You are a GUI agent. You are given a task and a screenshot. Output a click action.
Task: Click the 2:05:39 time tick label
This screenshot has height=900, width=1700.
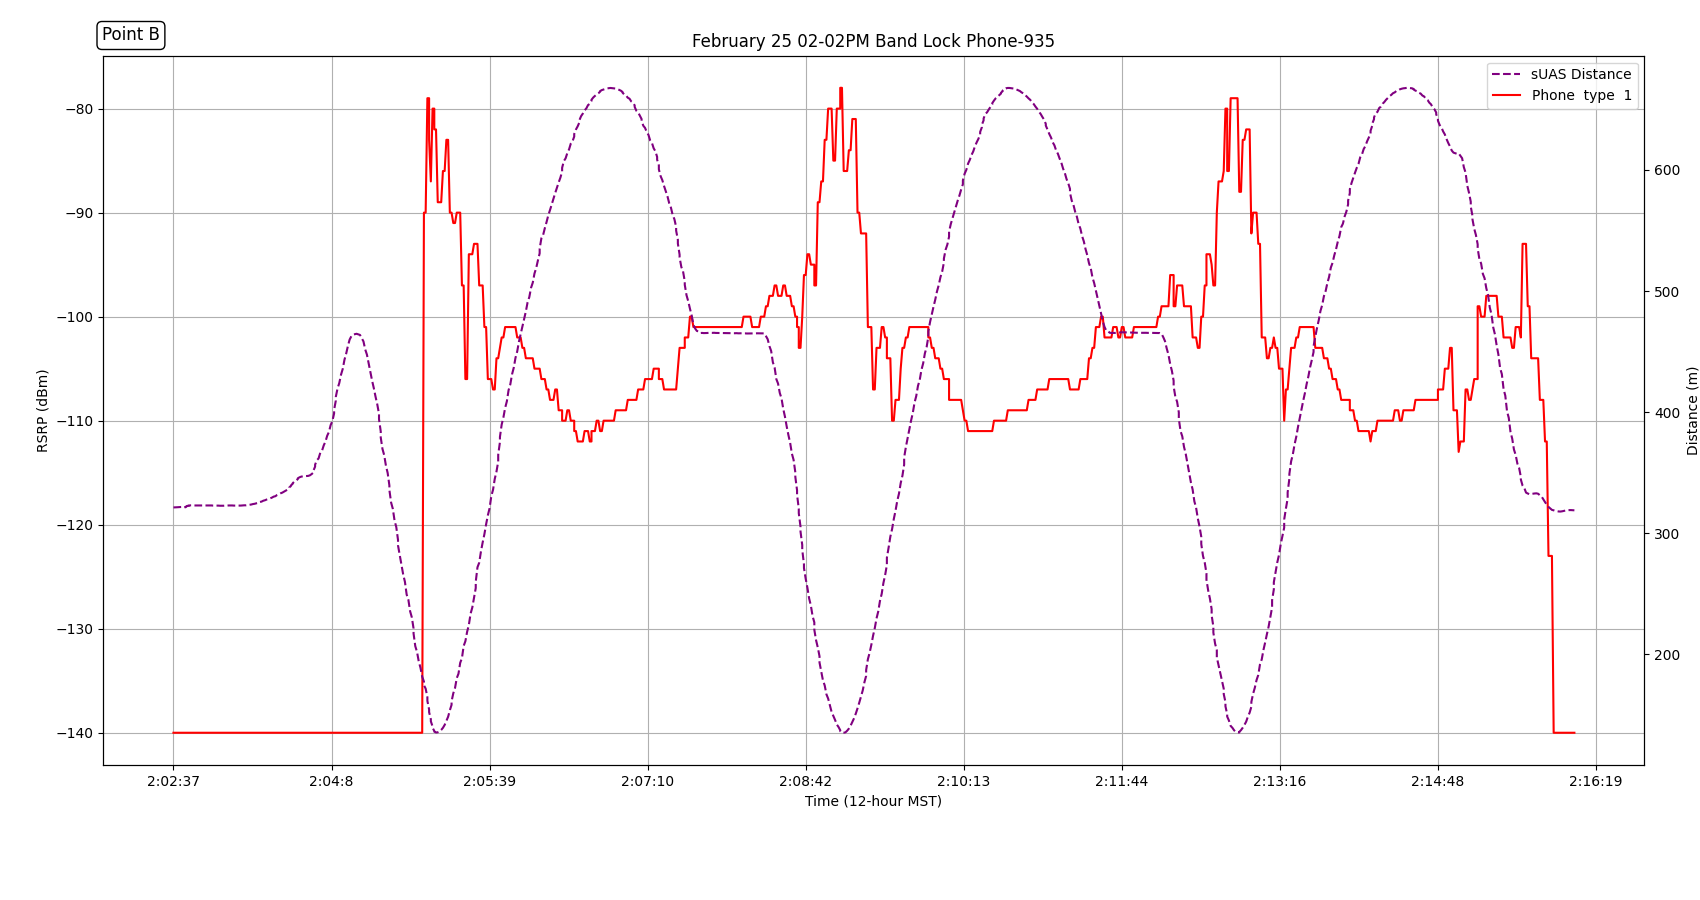[x=489, y=781]
